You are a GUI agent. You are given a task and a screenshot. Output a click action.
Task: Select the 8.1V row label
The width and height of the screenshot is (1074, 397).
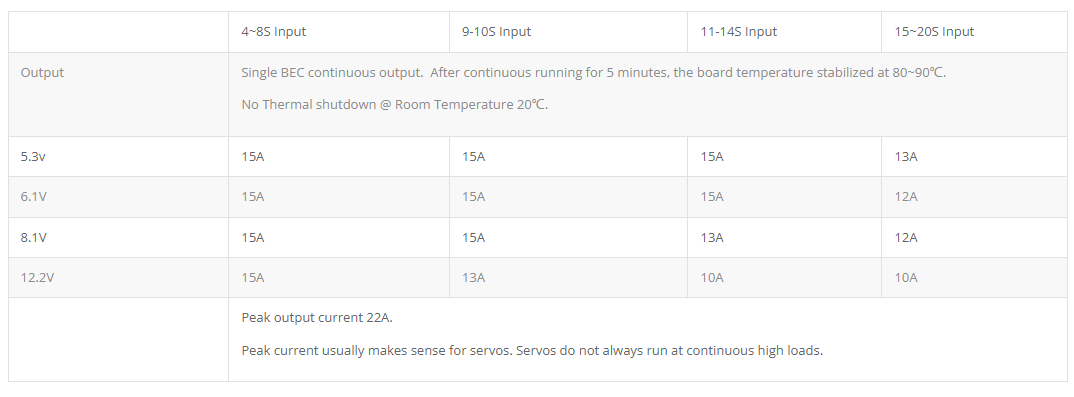click(34, 238)
